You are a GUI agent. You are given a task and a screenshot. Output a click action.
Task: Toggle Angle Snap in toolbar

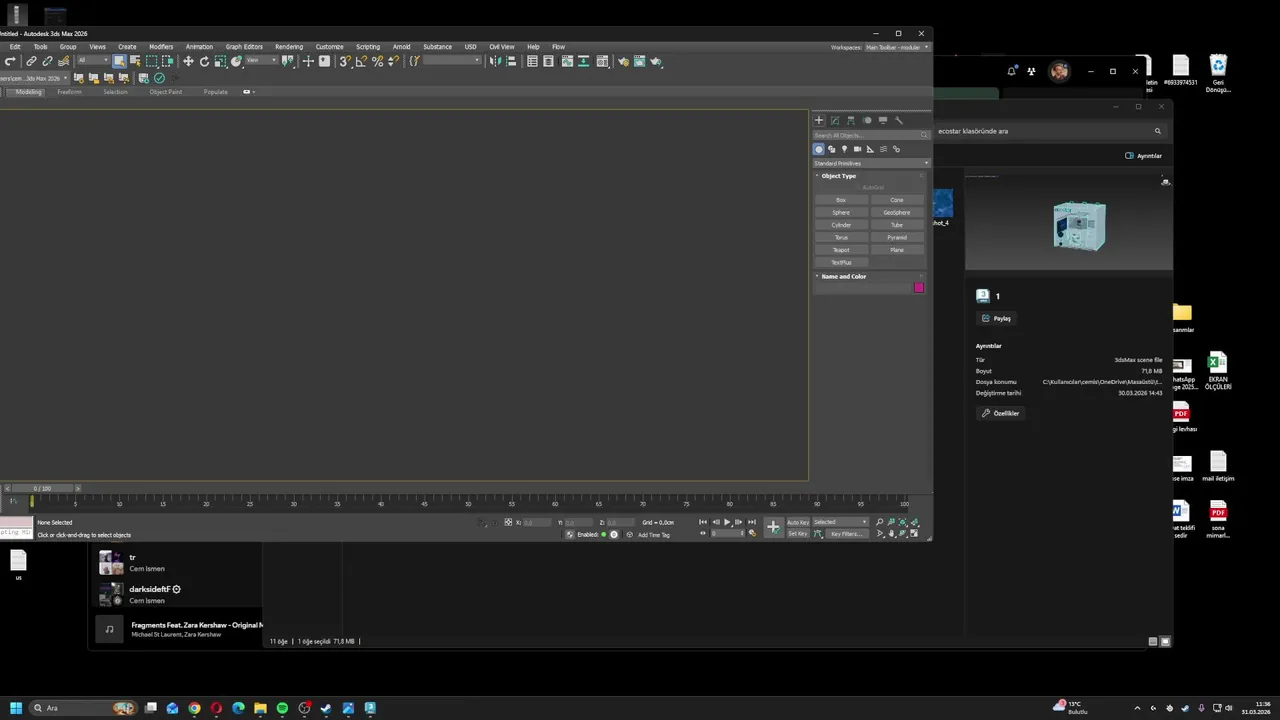361,61
